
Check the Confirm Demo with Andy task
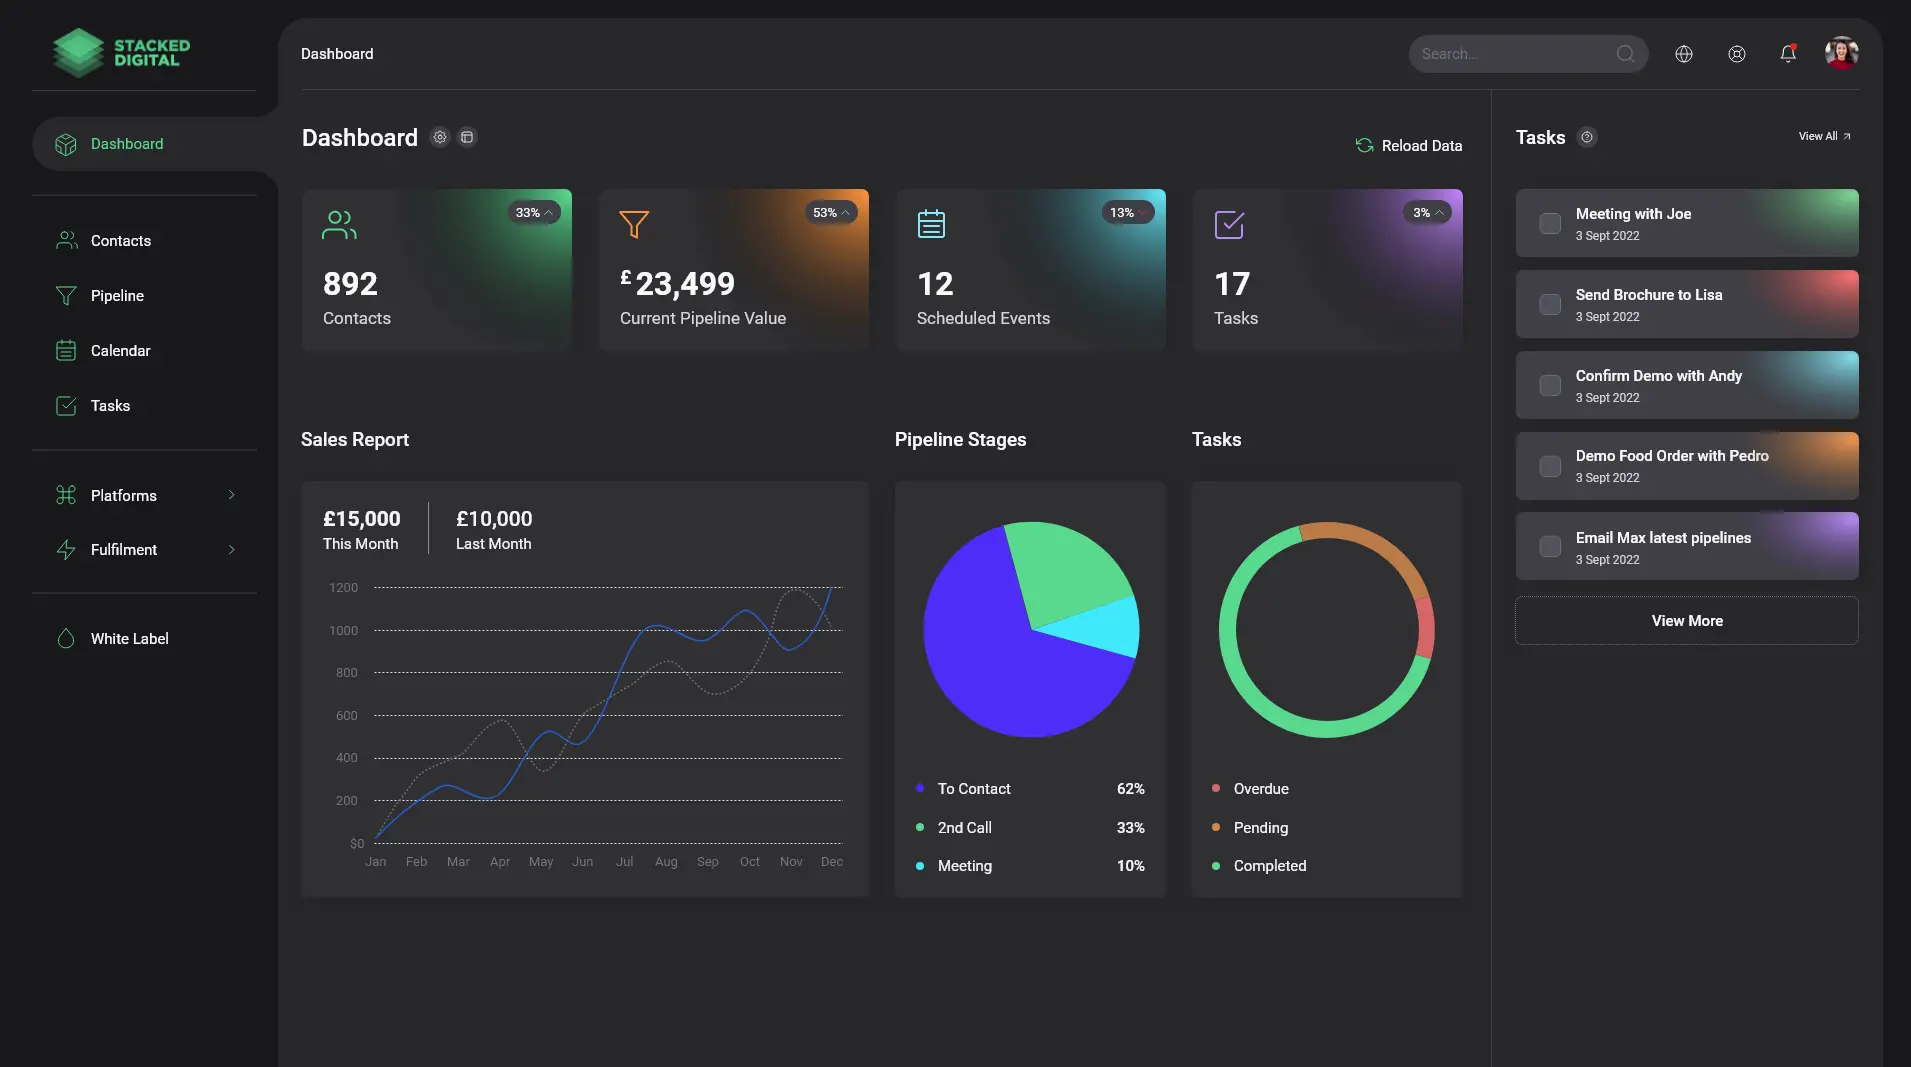pos(1550,385)
